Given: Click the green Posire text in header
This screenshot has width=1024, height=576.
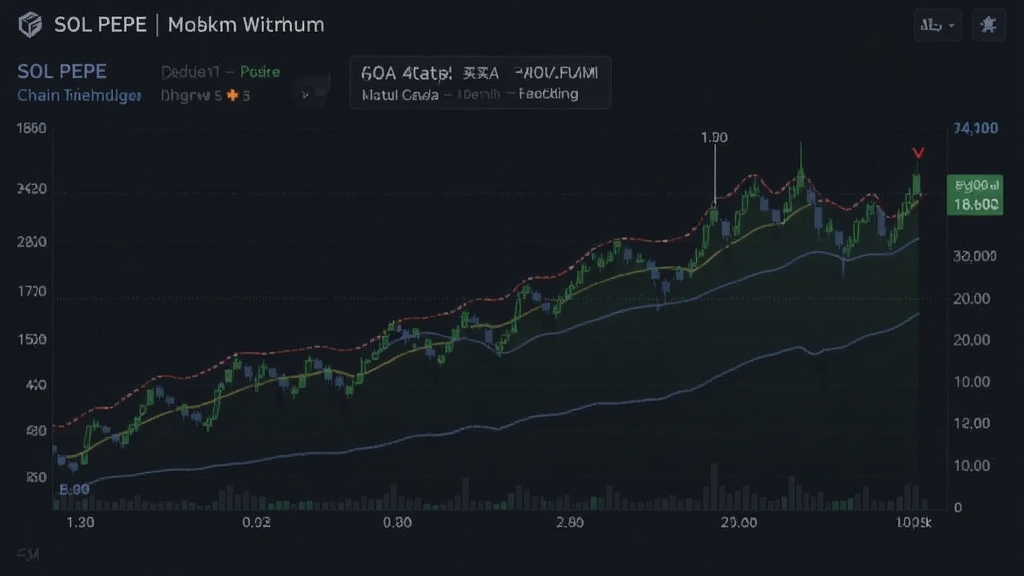Looking at the screenshot, I should tap(260, 72).
